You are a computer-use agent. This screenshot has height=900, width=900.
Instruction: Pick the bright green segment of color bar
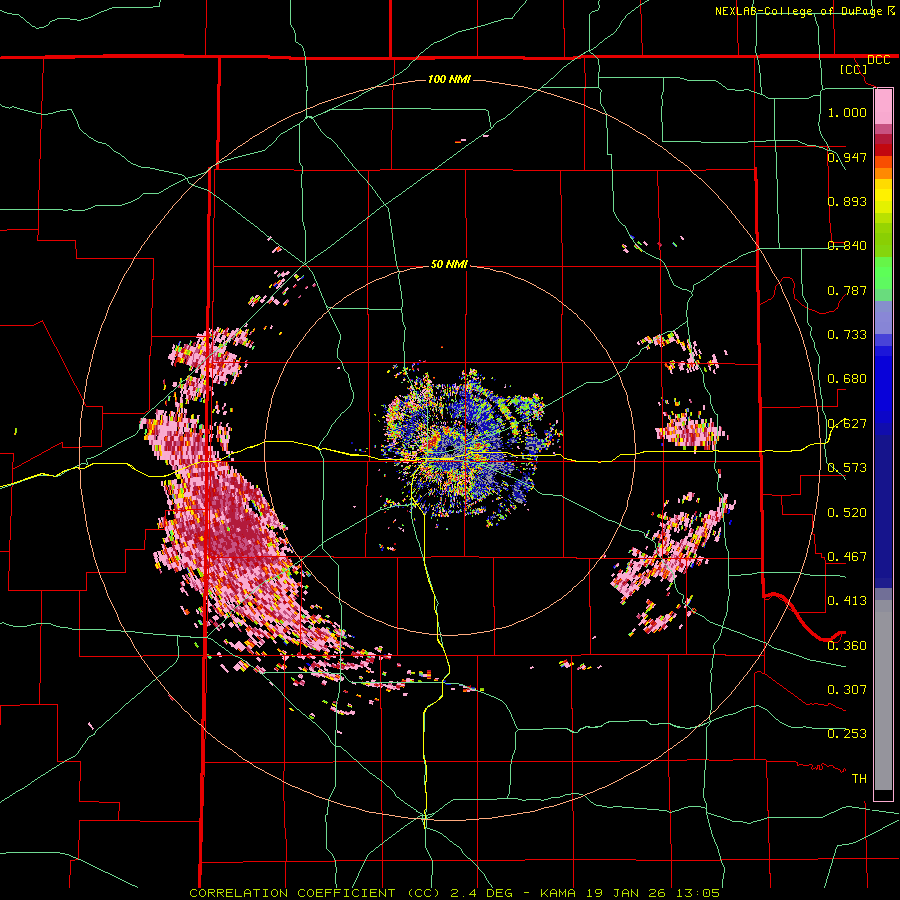(x=883, y=273)
